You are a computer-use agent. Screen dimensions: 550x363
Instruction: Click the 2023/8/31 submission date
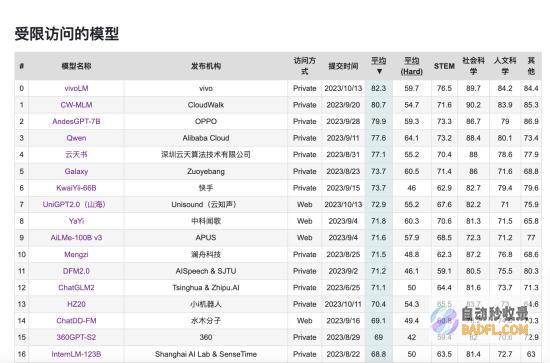(343, 154)
